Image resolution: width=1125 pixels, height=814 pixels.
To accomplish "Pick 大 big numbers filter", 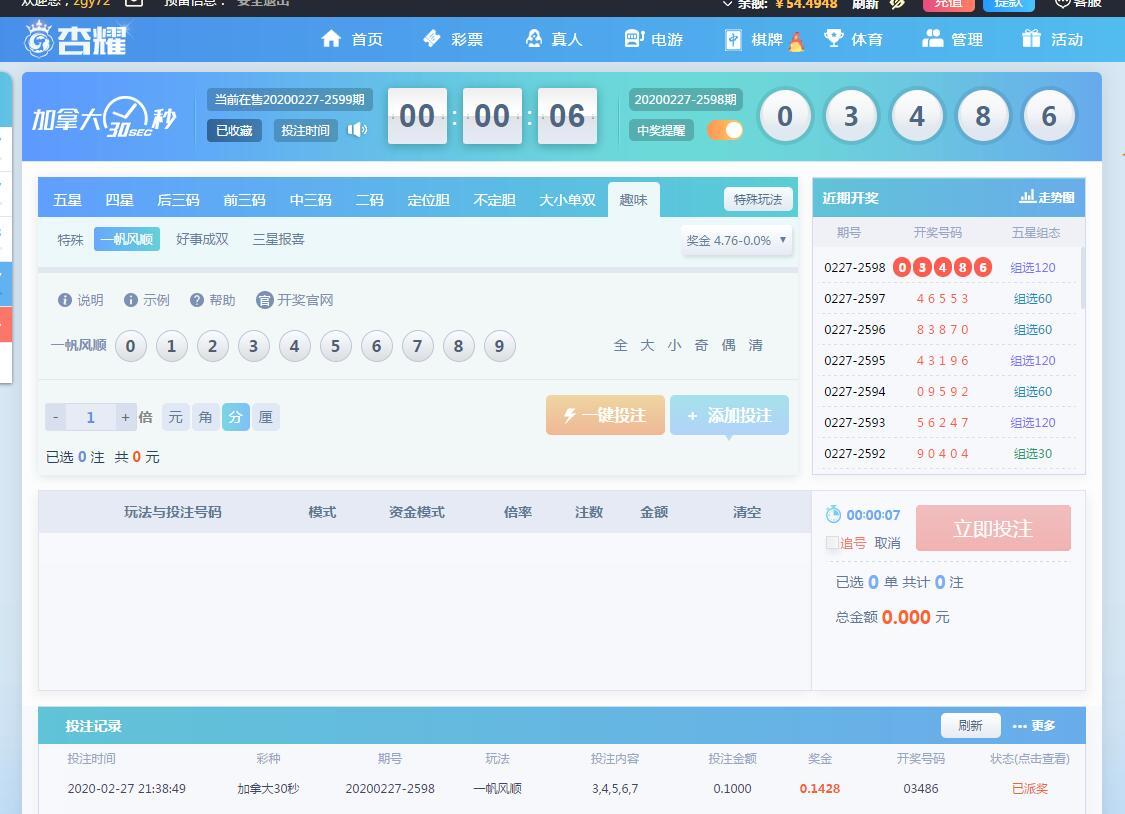I will click(x=647, y=345).
